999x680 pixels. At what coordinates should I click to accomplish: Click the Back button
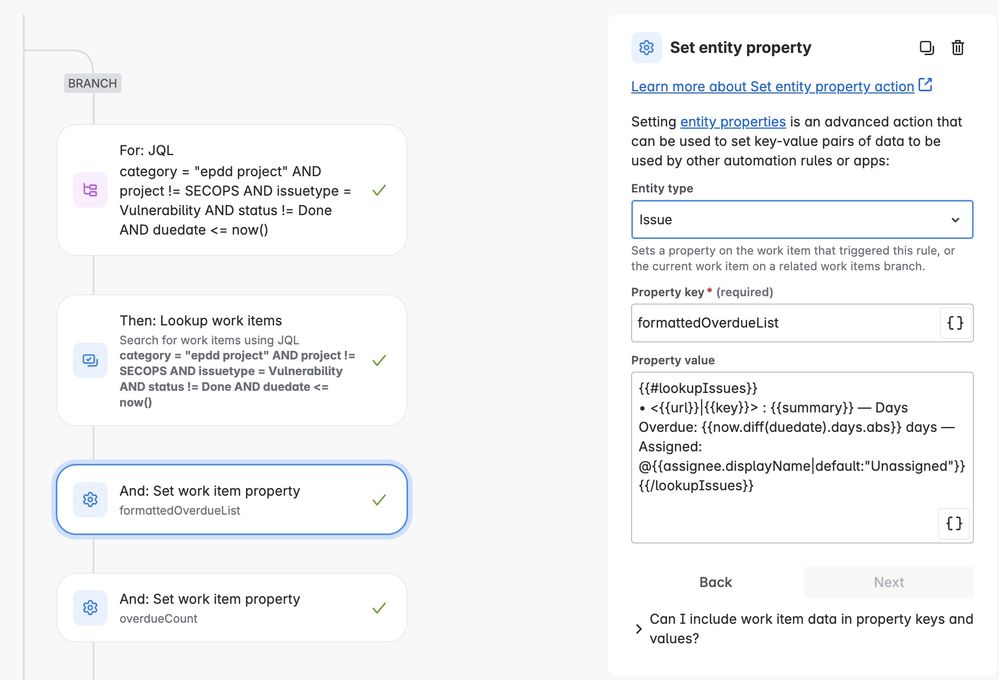coord(715,582)
